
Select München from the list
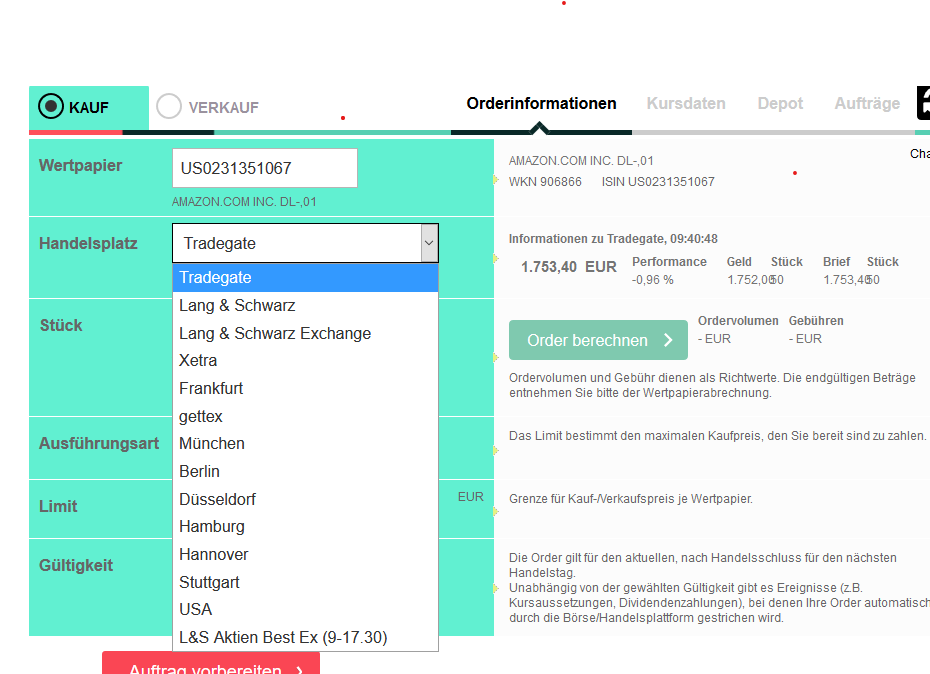(305, 444)
